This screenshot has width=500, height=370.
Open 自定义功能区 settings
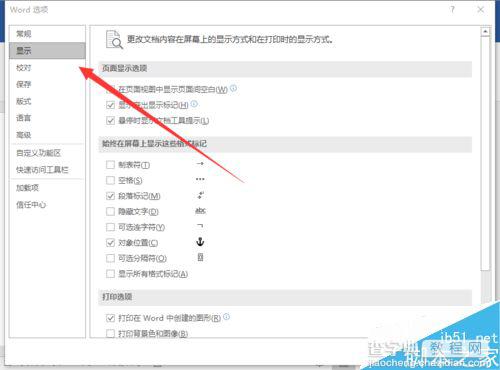click(47, 153)
